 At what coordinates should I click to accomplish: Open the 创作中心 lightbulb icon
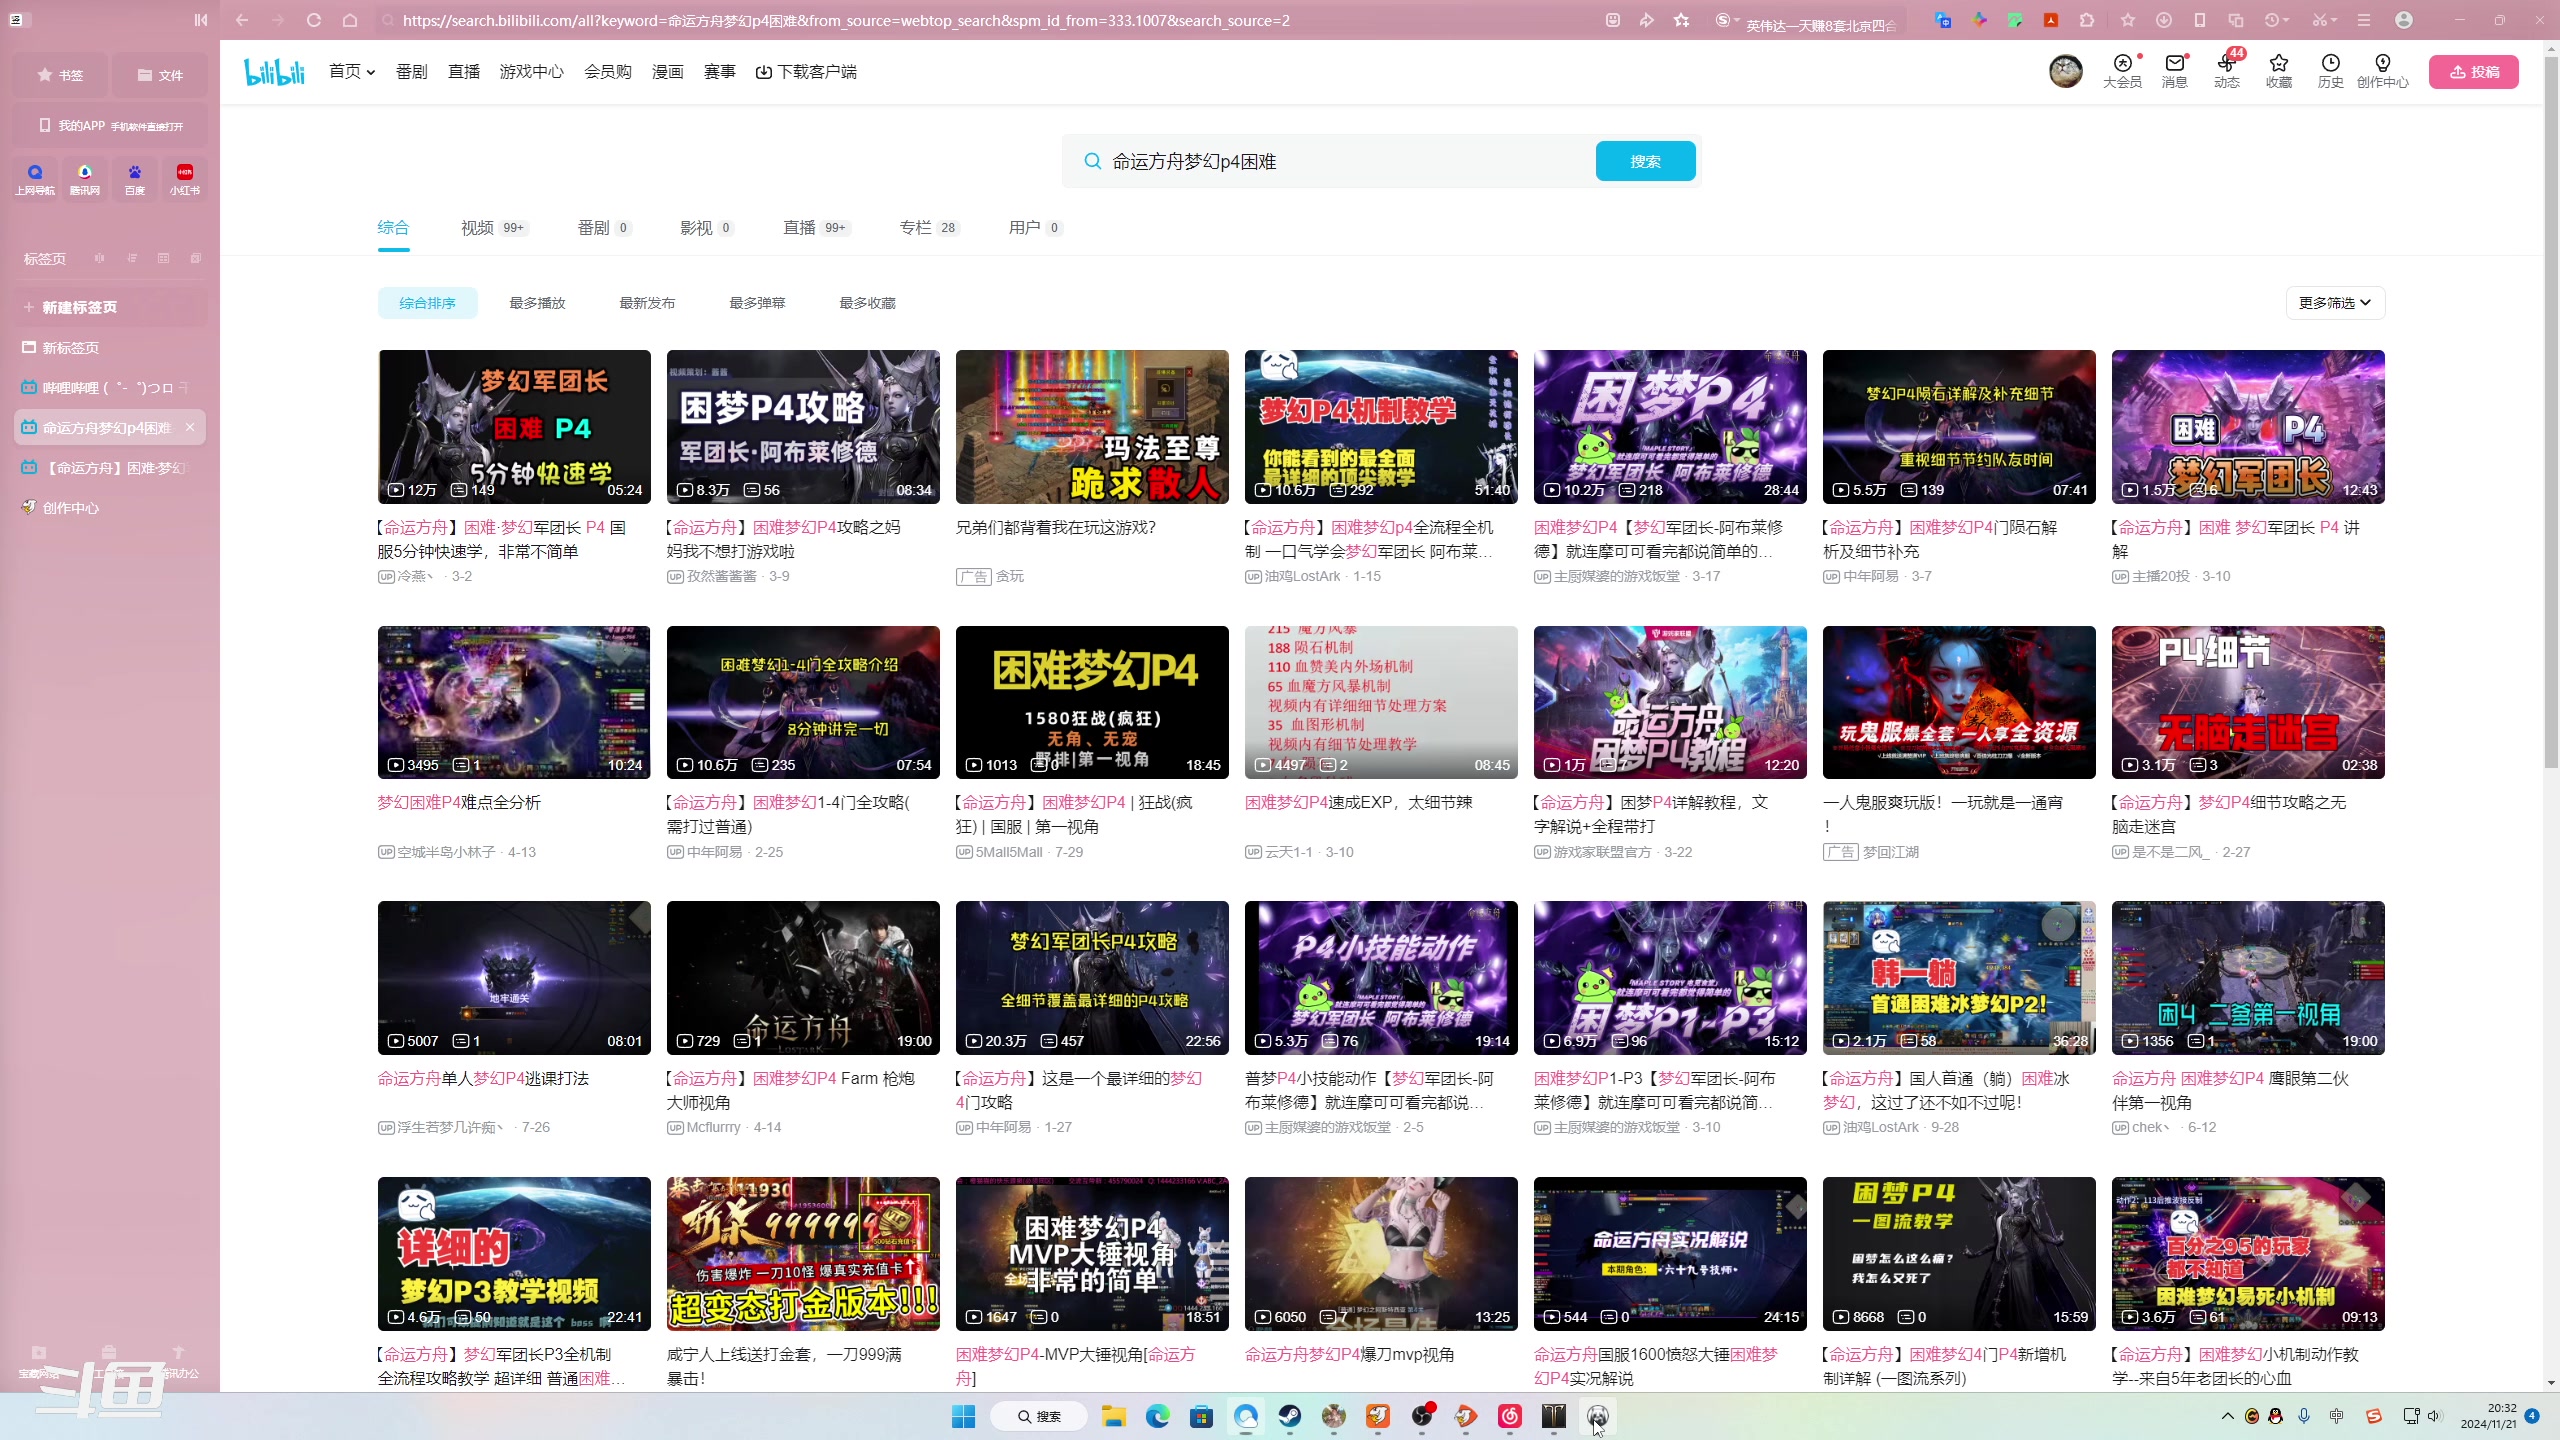(x=2382, y=72)
